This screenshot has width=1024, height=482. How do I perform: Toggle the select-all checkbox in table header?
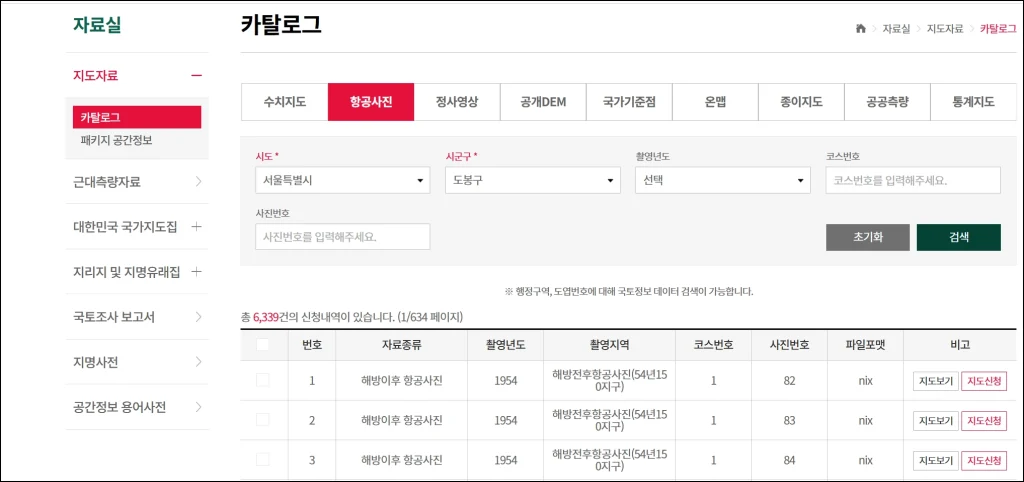263,345
